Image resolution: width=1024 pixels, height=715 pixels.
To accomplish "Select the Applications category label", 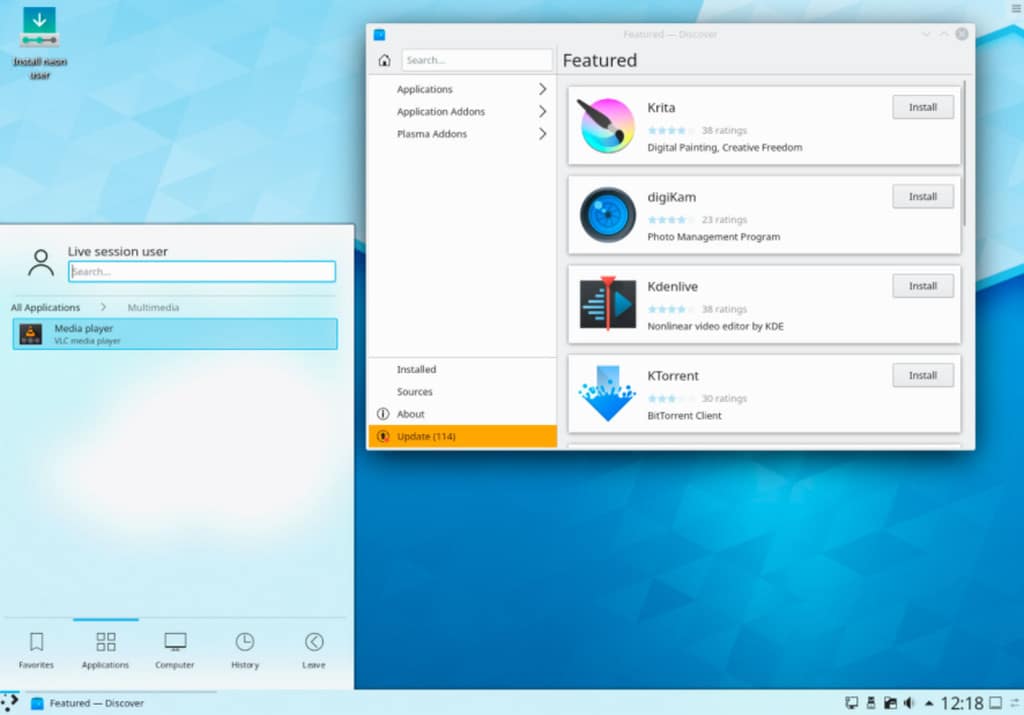I will 424,89.
